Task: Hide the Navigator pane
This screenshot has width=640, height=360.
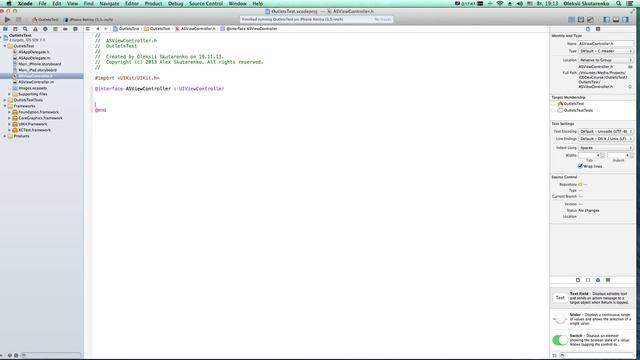Action: coord(607,19)
